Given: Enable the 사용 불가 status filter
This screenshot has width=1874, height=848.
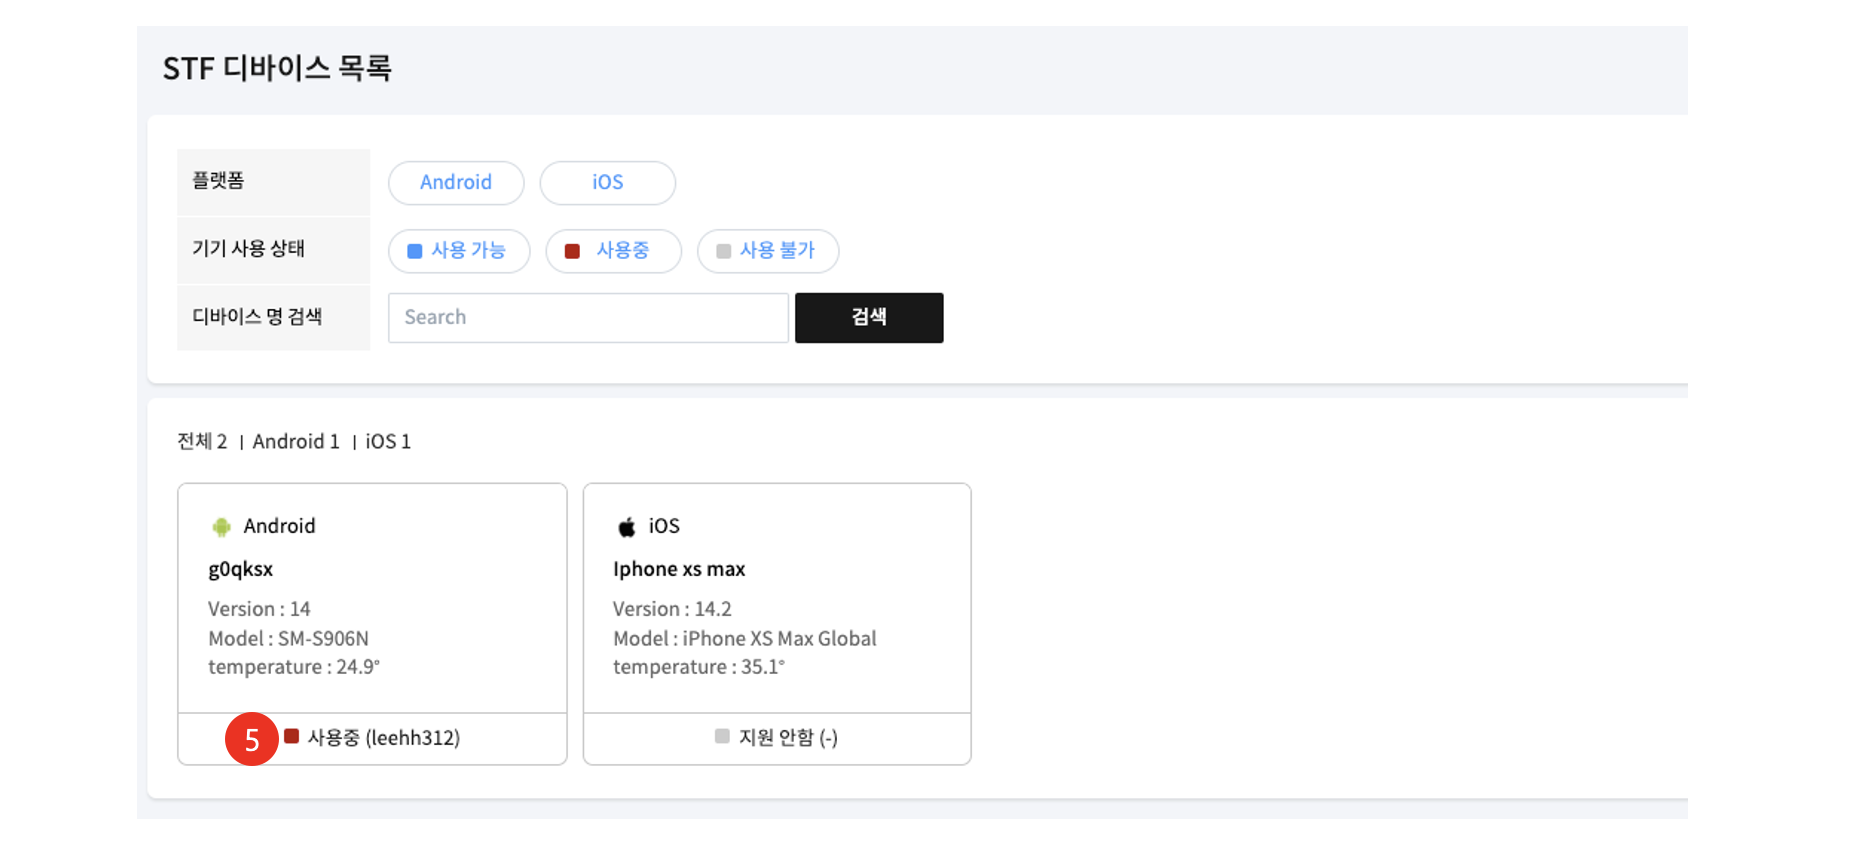Looking at the screenshot, I should pos(767,251).
